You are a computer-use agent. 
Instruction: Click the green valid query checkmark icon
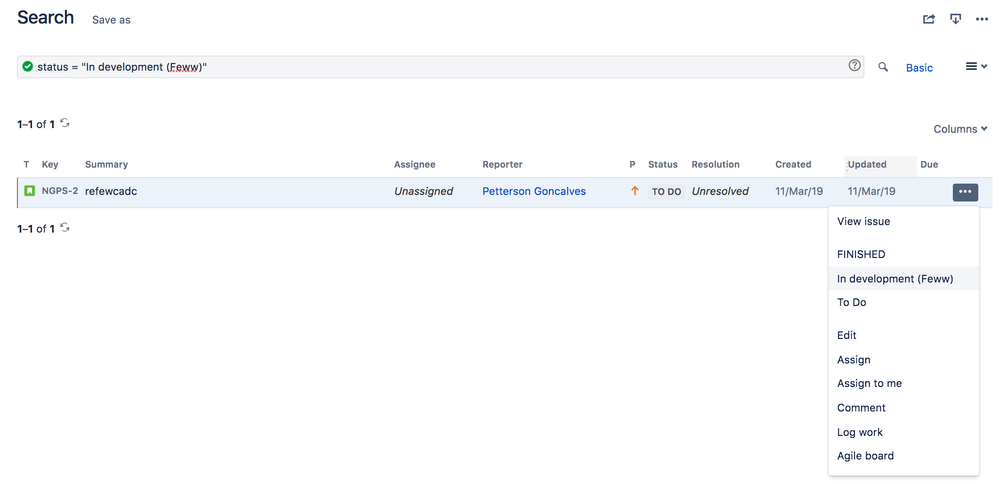[x=27, y=66]
